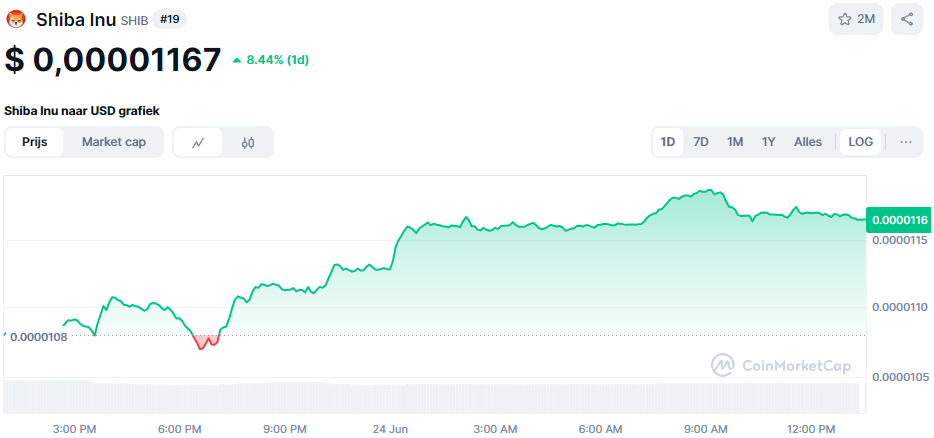Image resolution: width=934 pixels, height=438 pixels.
Task: Click the green 0.0000116 current price tag
Action: point(898,220)
